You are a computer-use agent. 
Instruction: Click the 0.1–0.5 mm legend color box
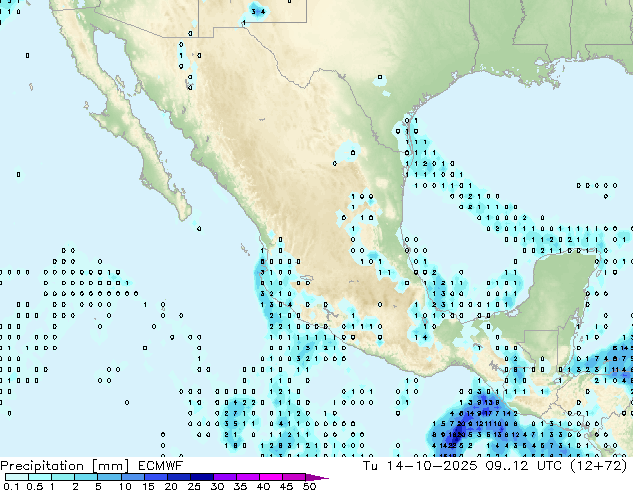coord(17,477)
